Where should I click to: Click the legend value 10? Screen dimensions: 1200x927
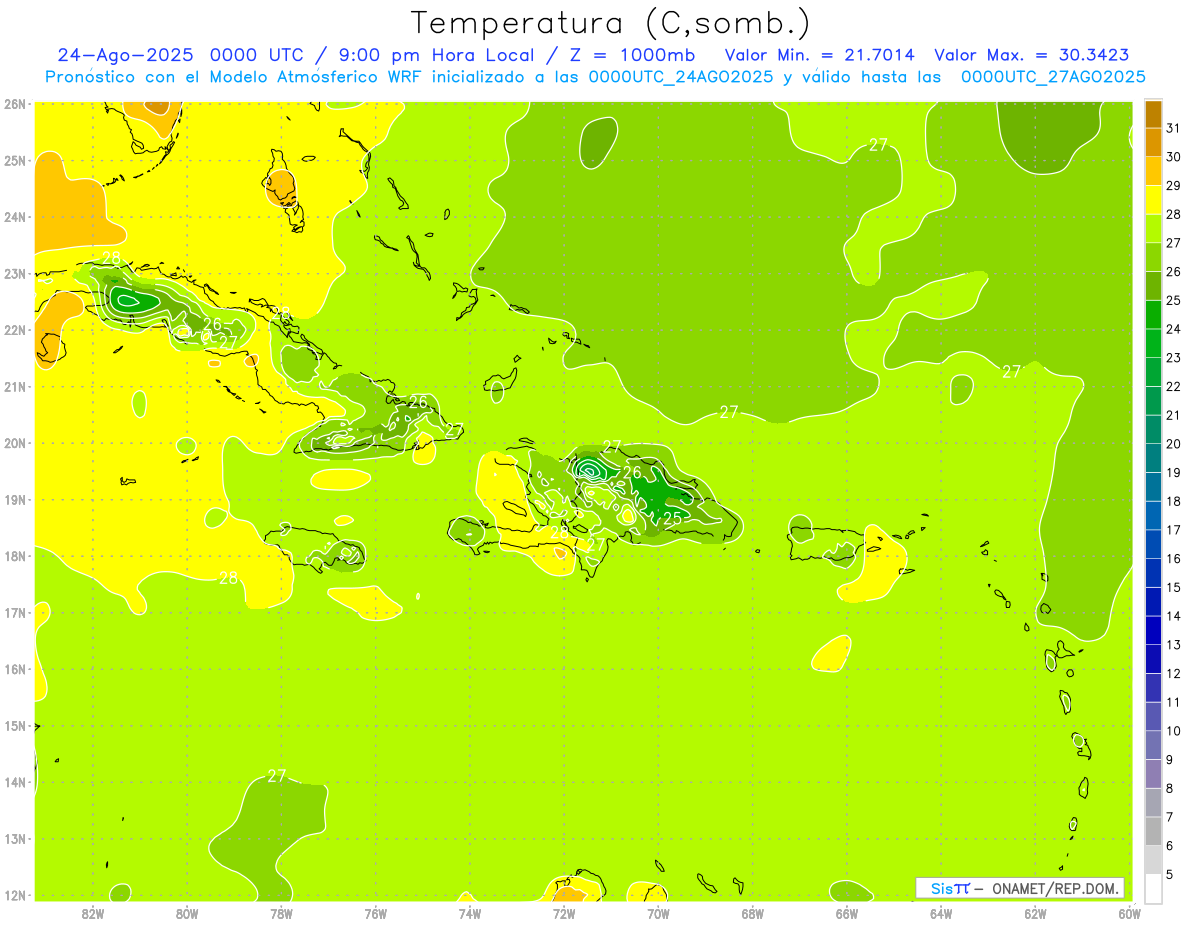1174,731
